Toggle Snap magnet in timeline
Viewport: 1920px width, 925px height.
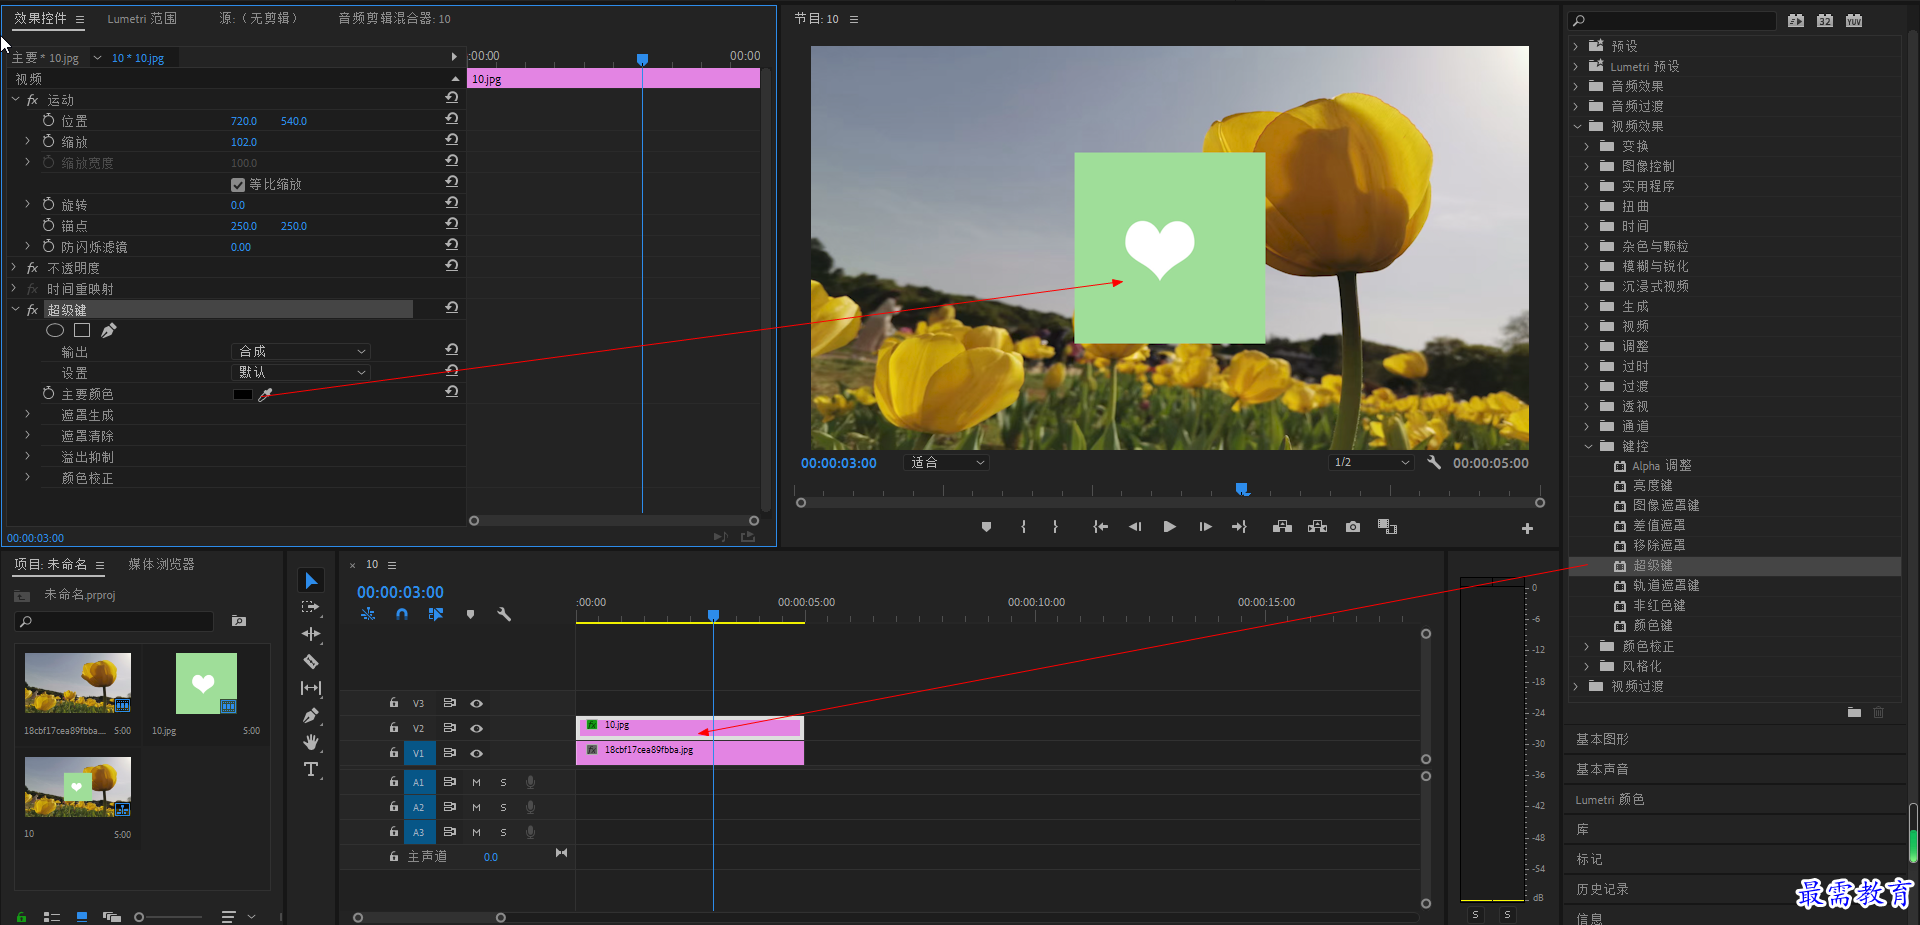coord(402,615)
